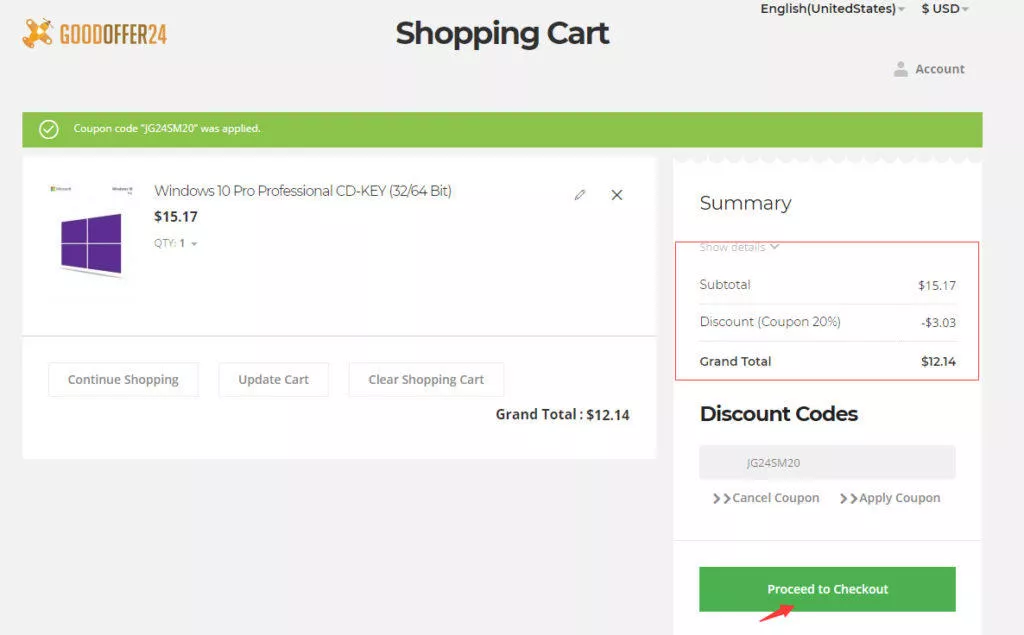Screen dimensions: 1024x635
Task: Open the language dropdown English(UnitedStates)
Action: click(832, 8)
